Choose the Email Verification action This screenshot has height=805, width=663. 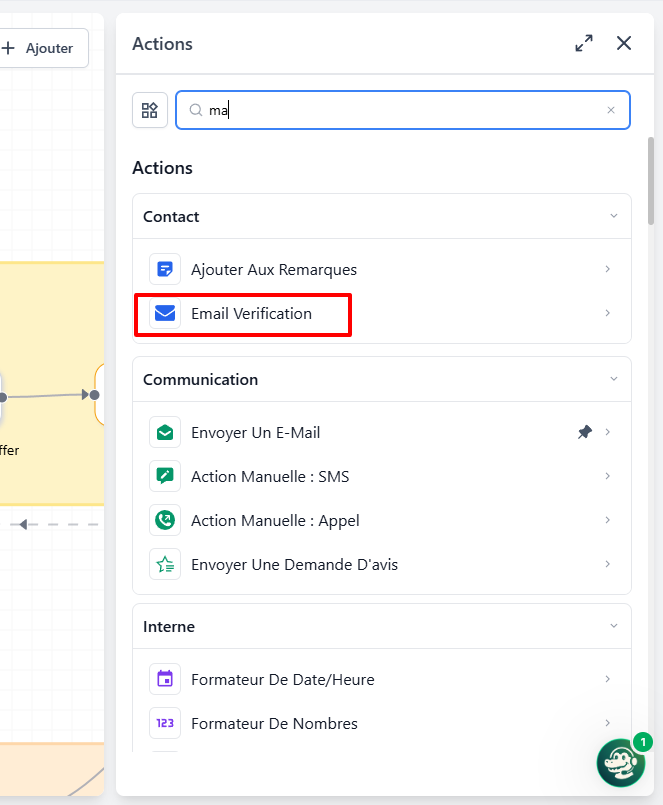(x=382, y=313)
